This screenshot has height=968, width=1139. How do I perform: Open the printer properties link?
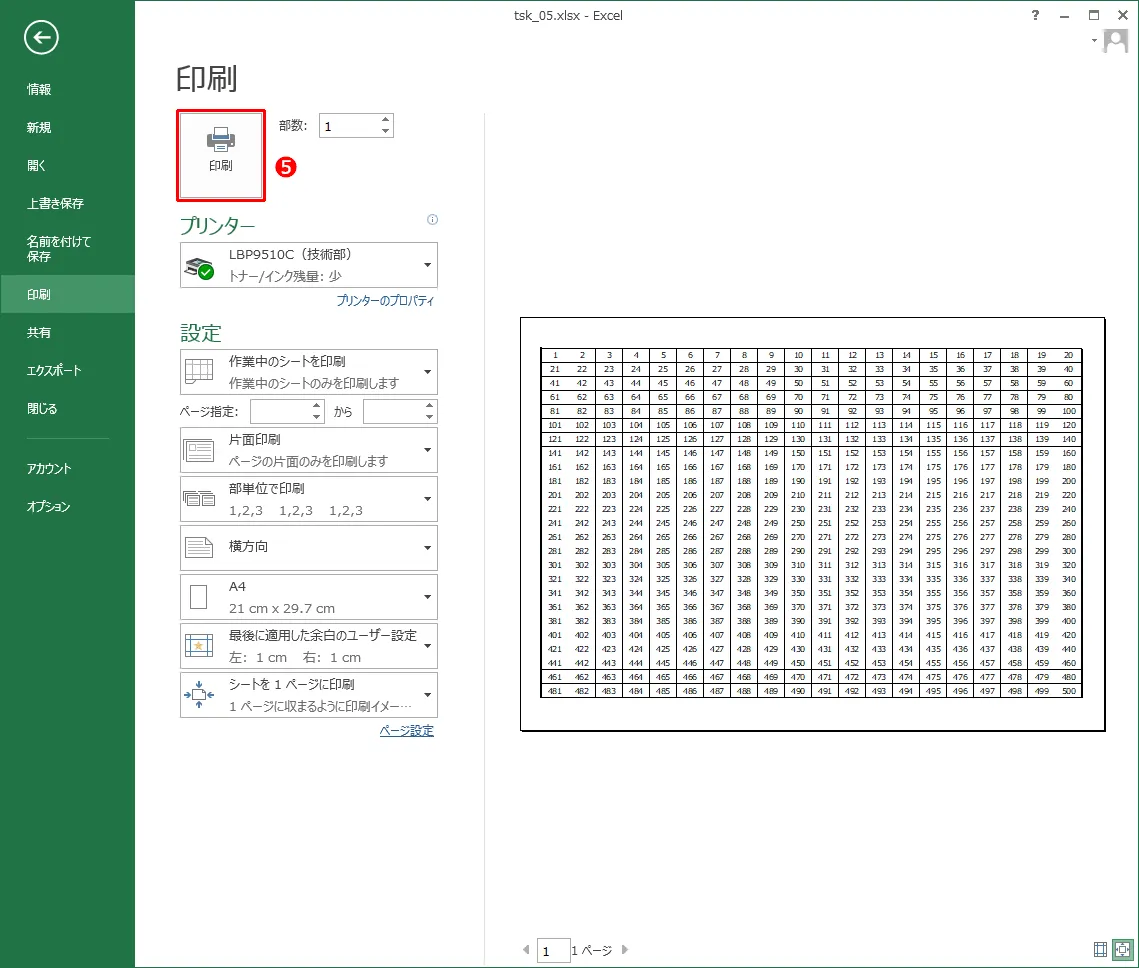[385, 300]
